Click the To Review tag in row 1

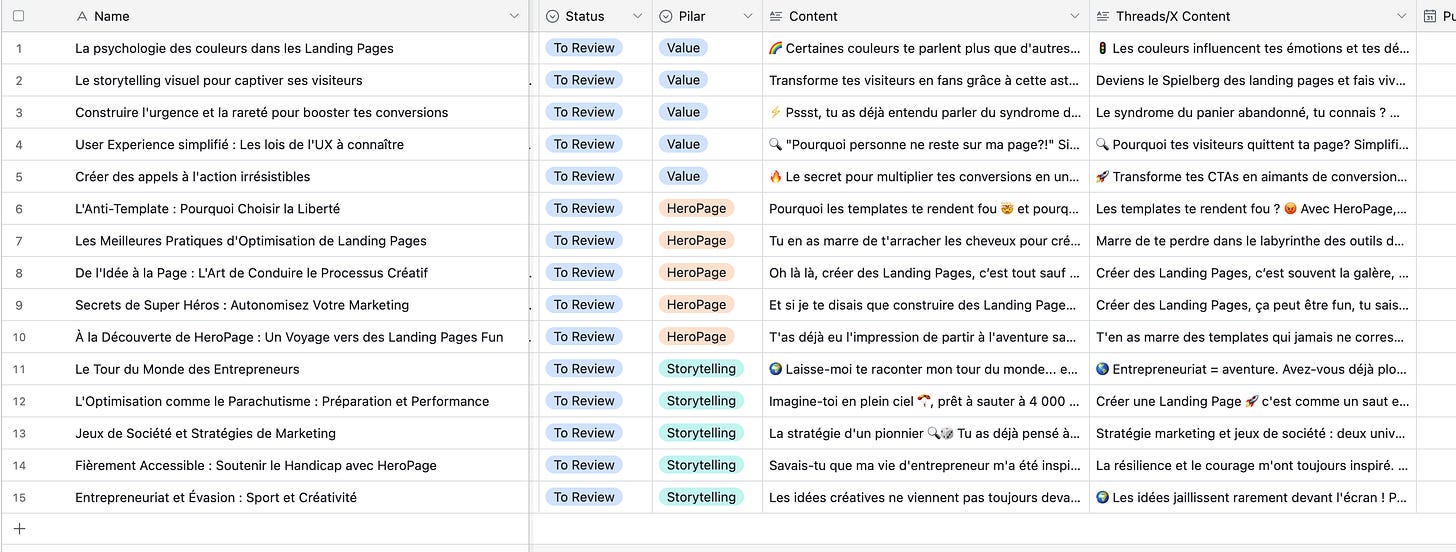pos(584,48)
